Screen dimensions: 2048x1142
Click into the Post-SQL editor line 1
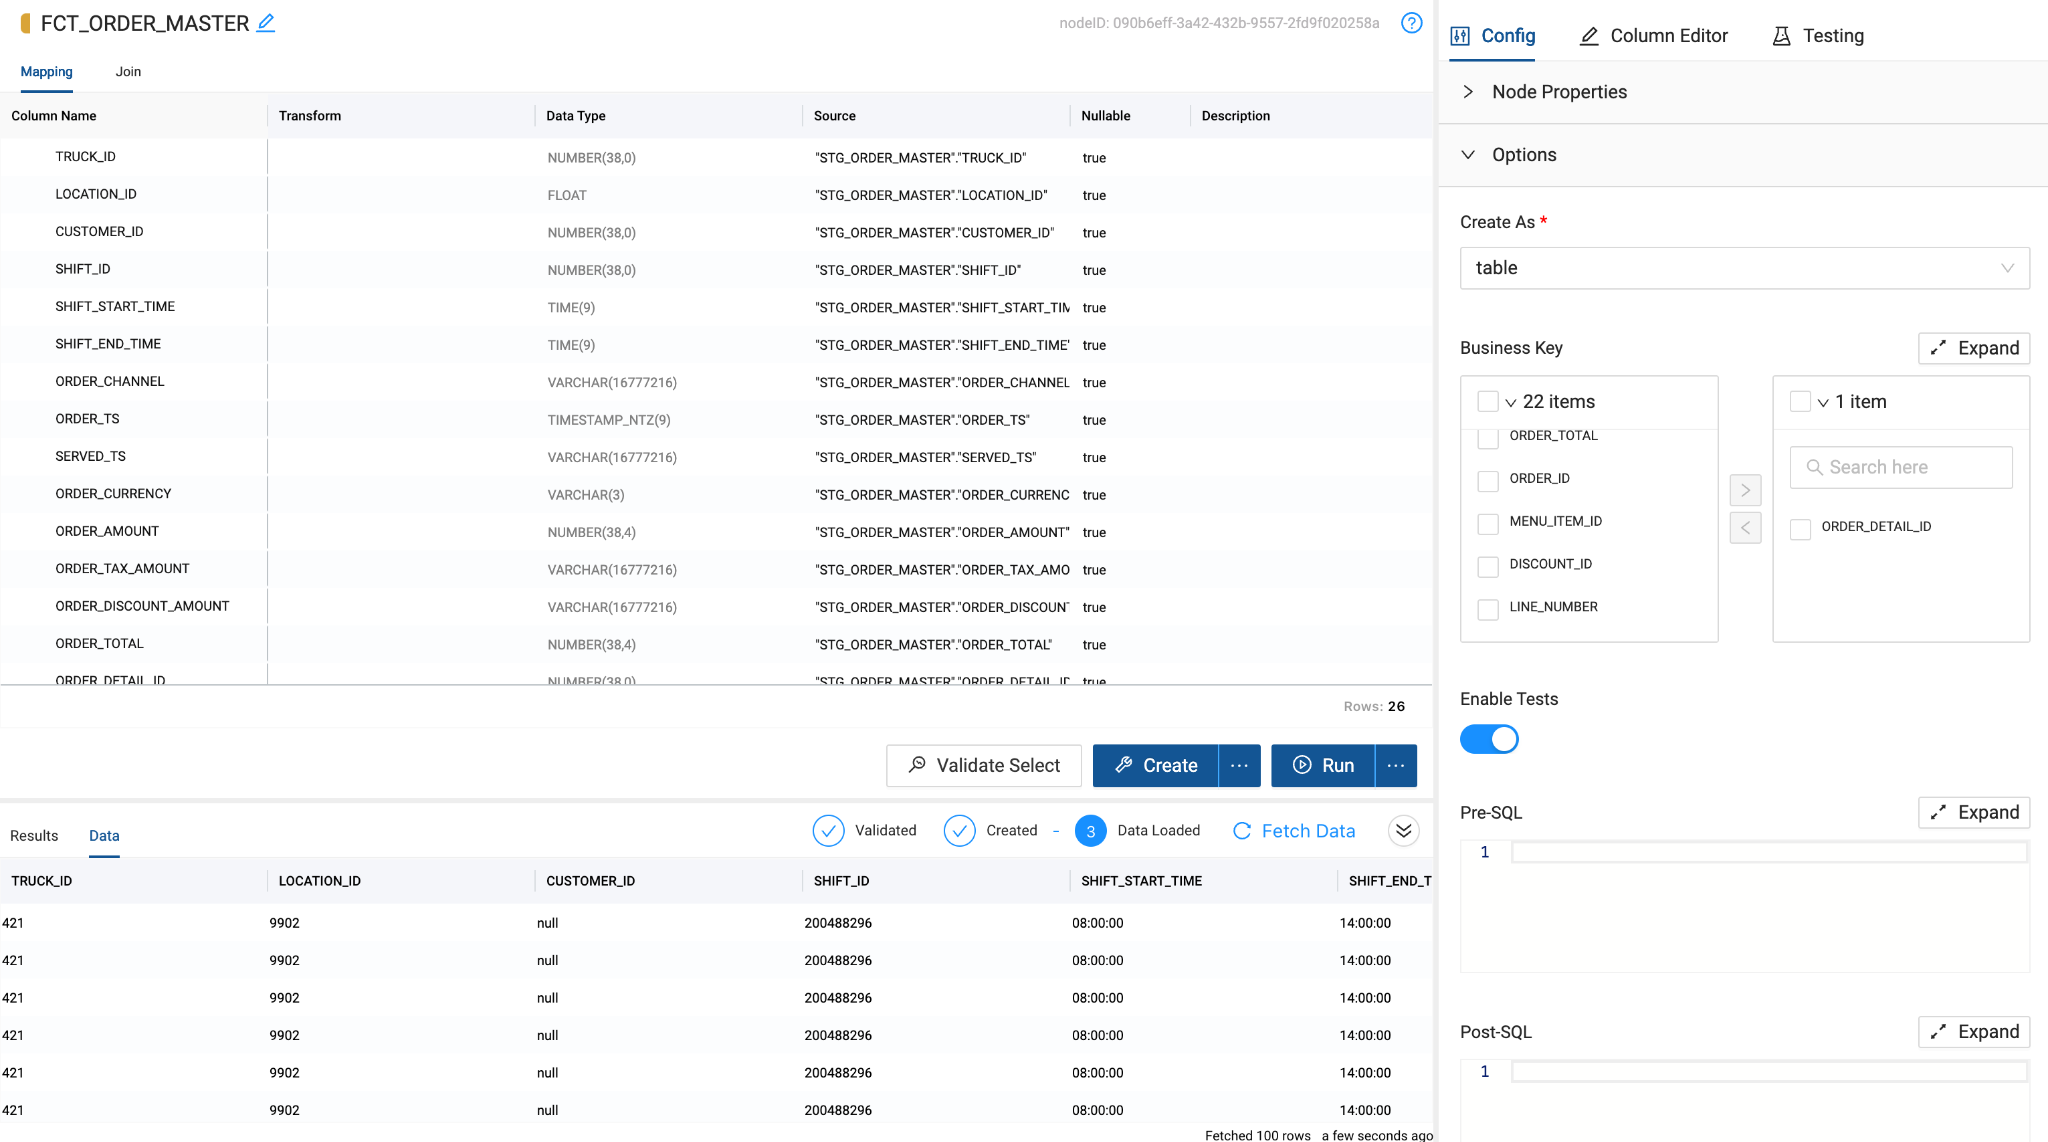click(x=1768, y=1072)
